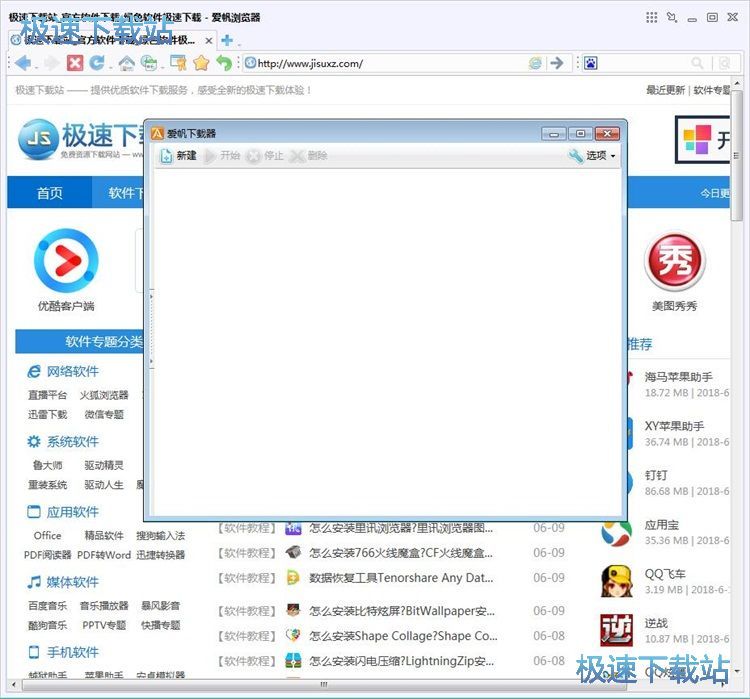Open the grid menu icon in browser title bar
This screenshot has width=750, height=699.
651,17
